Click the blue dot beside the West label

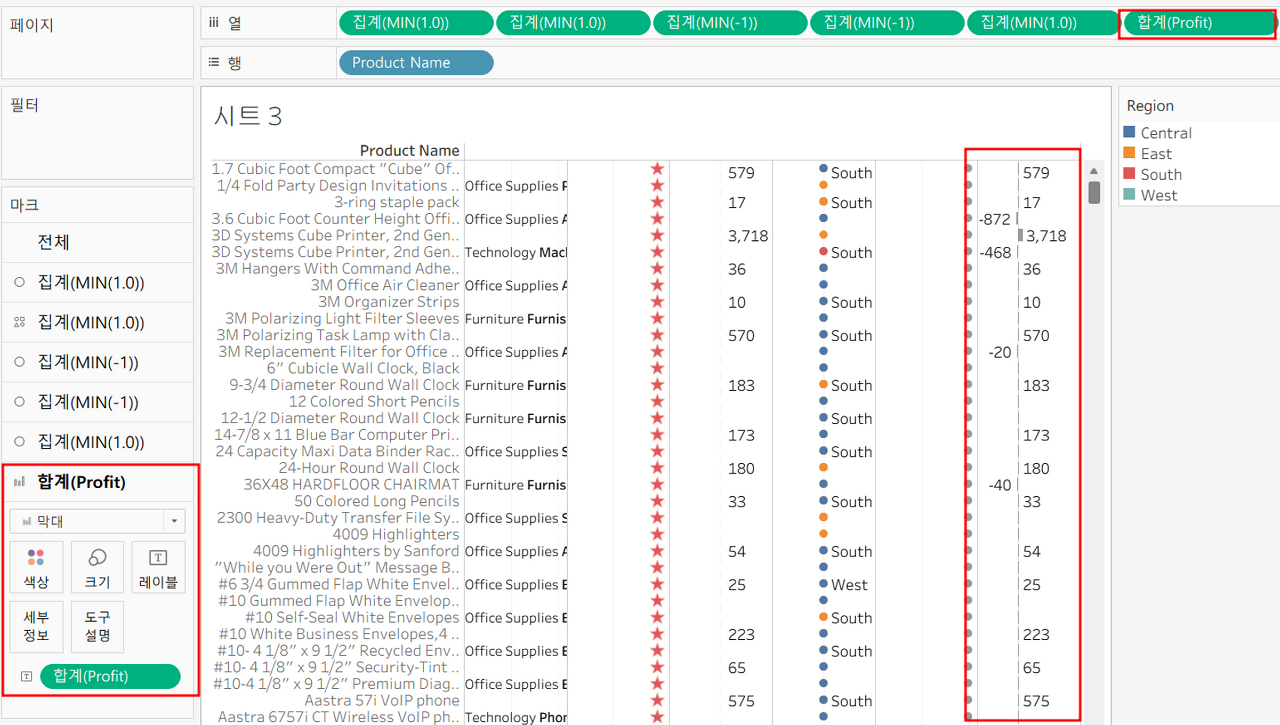(823, 584)
